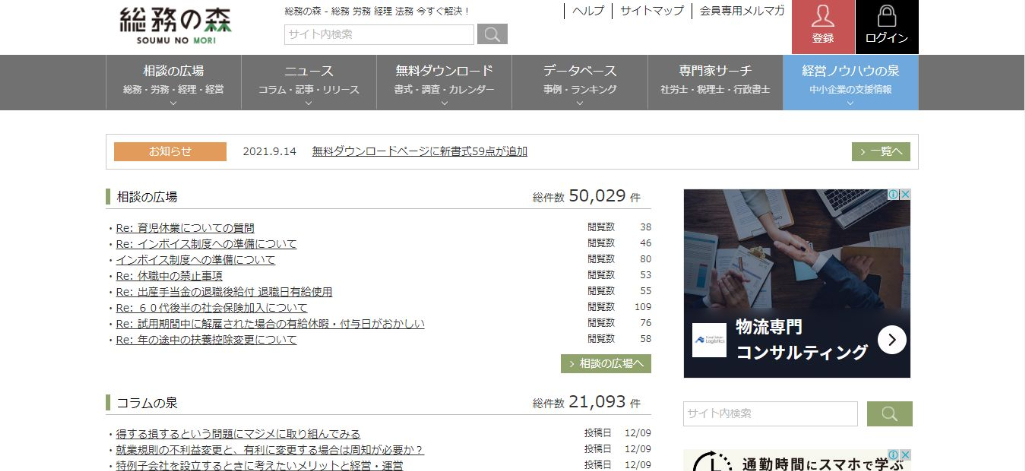Click the ad arrow circle button
This screenshot has width=1025, height=471.
click(x=892, y=340)
